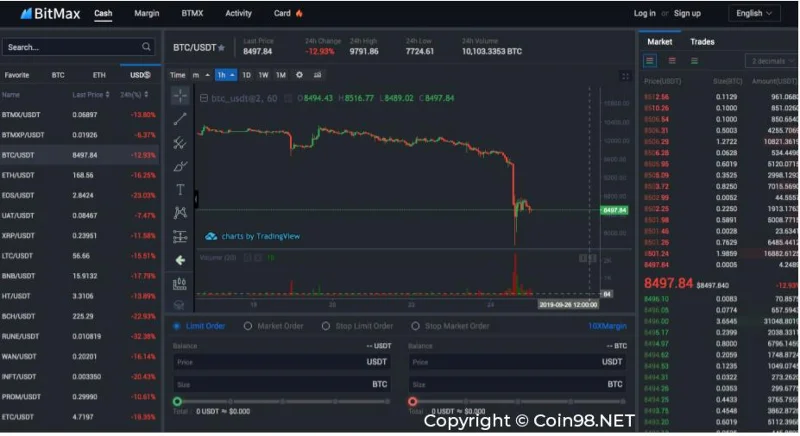
Task: Open the chart indicators icon
Action: [x=317, y=75]
